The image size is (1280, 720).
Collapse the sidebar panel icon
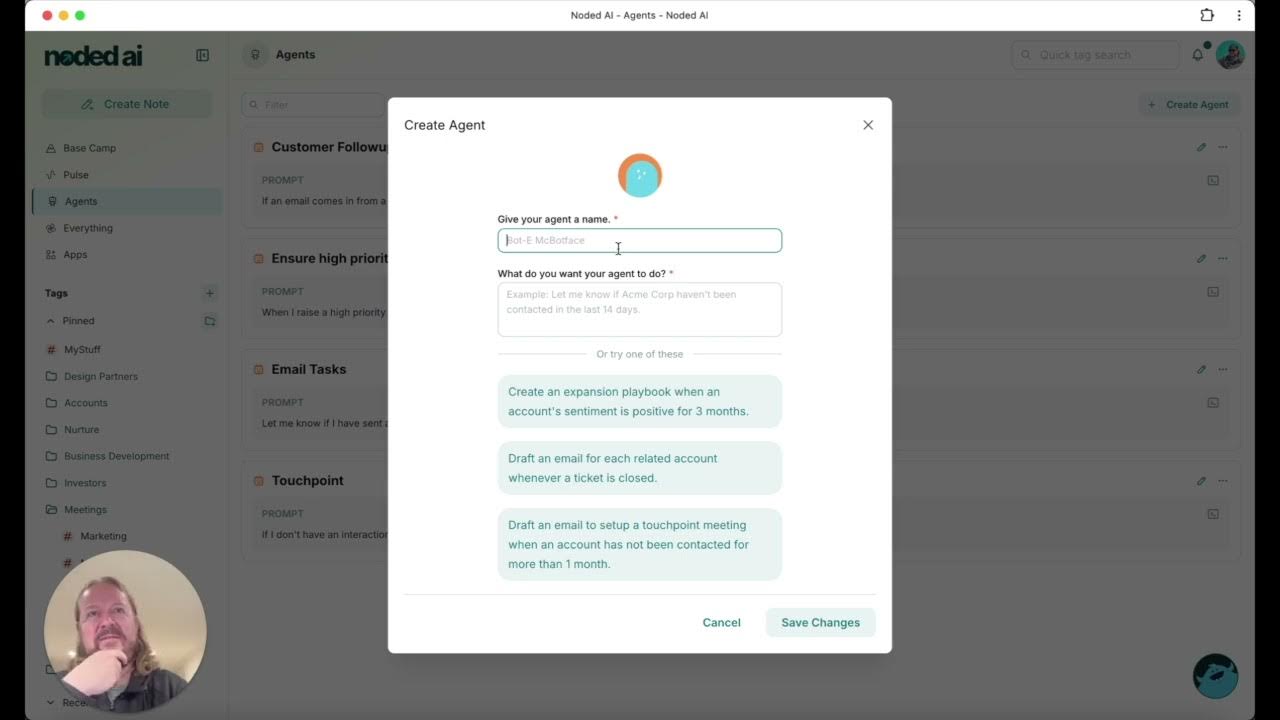tap(202, 55)
